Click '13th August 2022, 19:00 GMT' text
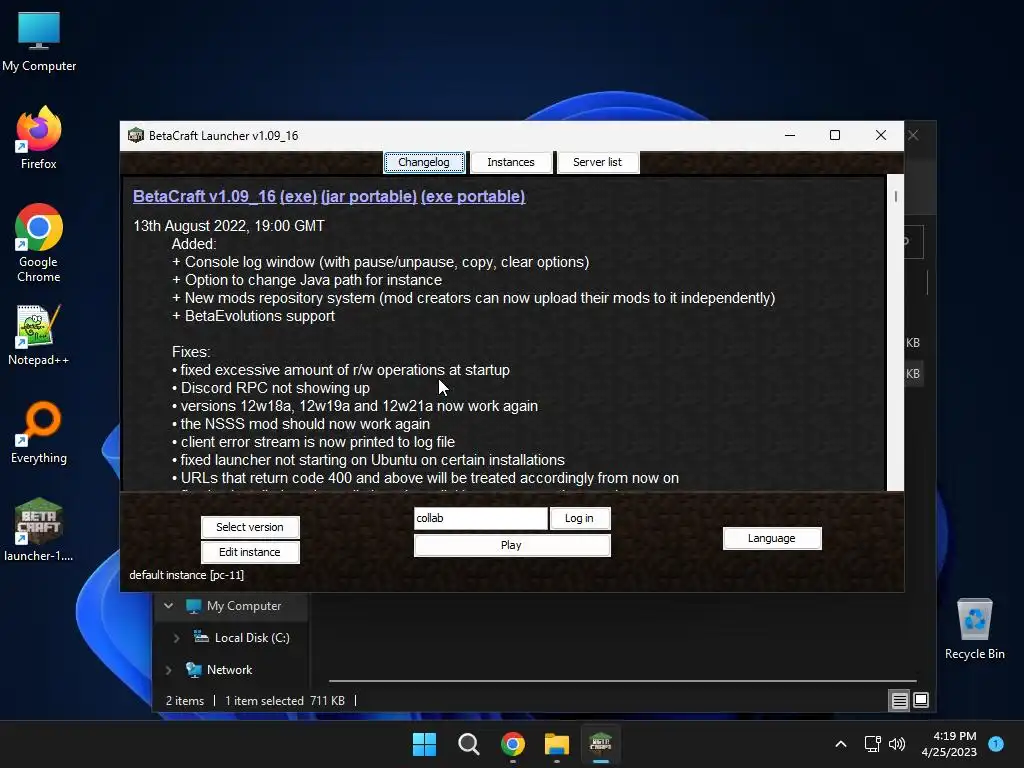1024x768 pixels. (x=229, y=226)
